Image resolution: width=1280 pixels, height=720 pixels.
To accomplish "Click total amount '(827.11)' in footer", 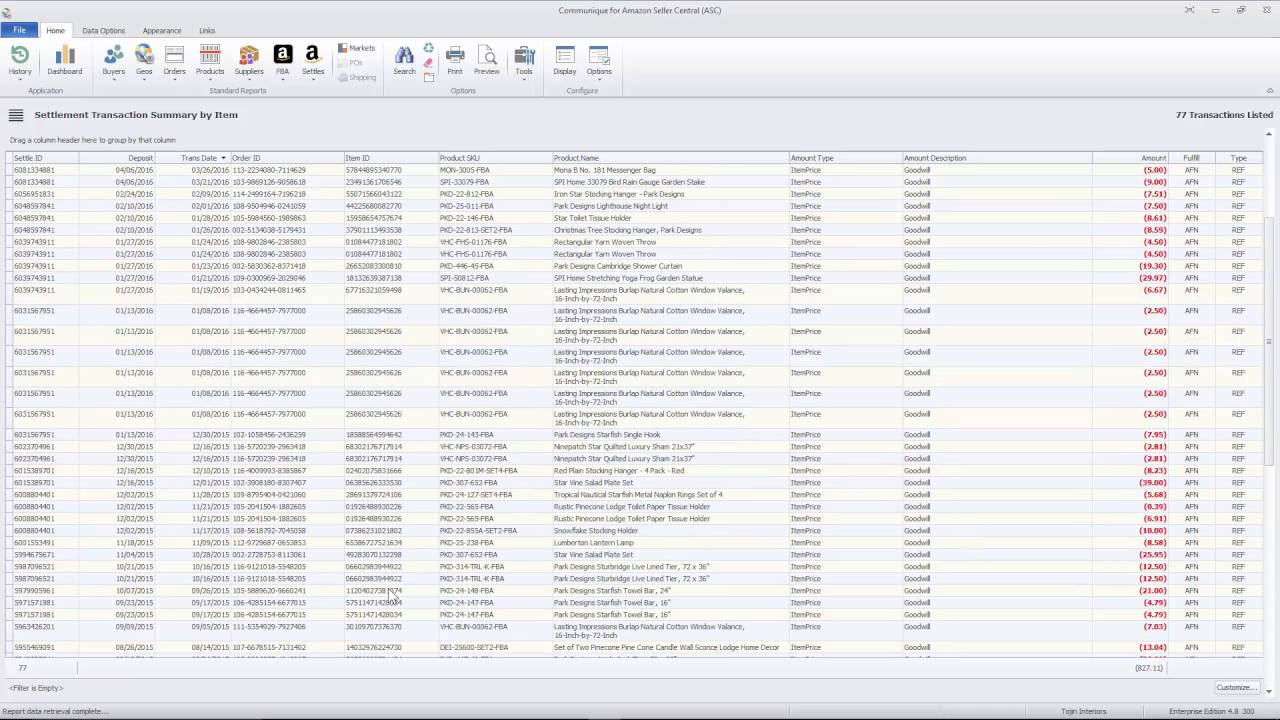I will (x=1149, y=668).
